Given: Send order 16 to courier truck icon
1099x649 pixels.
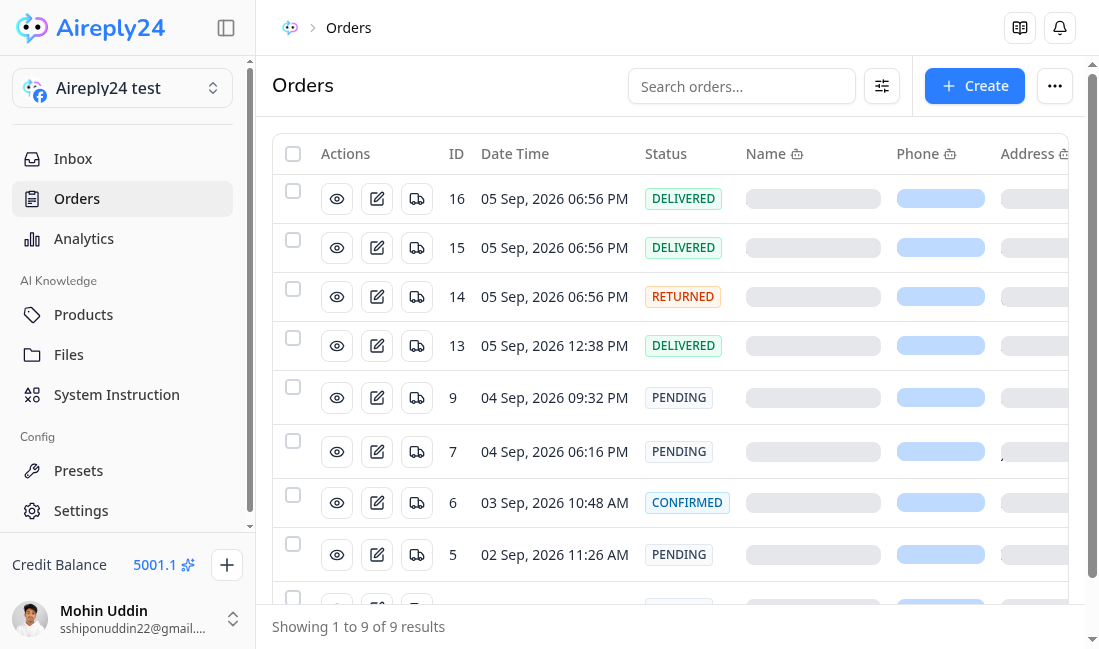Looking at the screenshot, I should coord(417,199).
